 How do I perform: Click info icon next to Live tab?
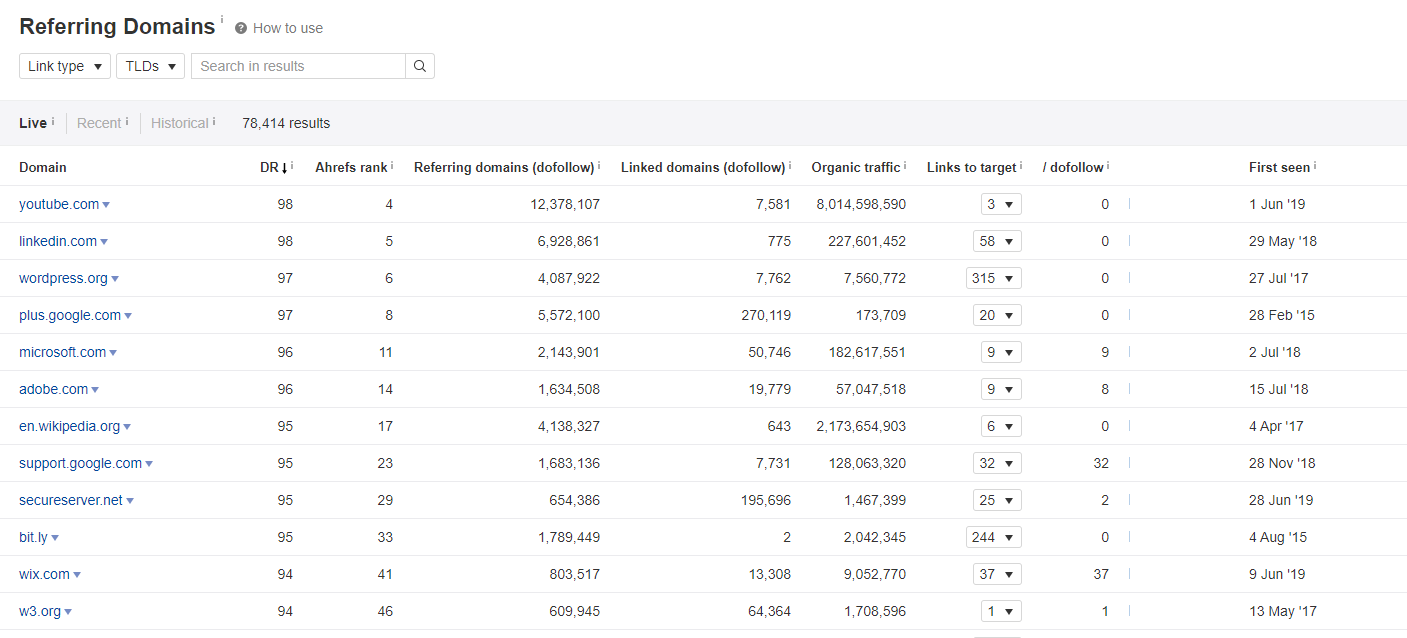coord(53,122)
